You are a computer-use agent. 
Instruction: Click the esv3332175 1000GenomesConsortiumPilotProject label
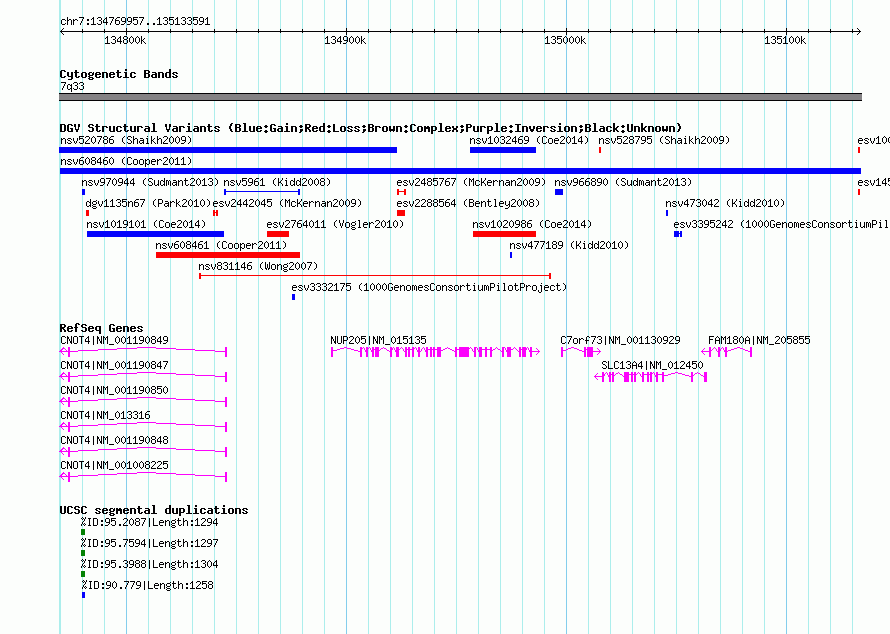tap(429, 287)
